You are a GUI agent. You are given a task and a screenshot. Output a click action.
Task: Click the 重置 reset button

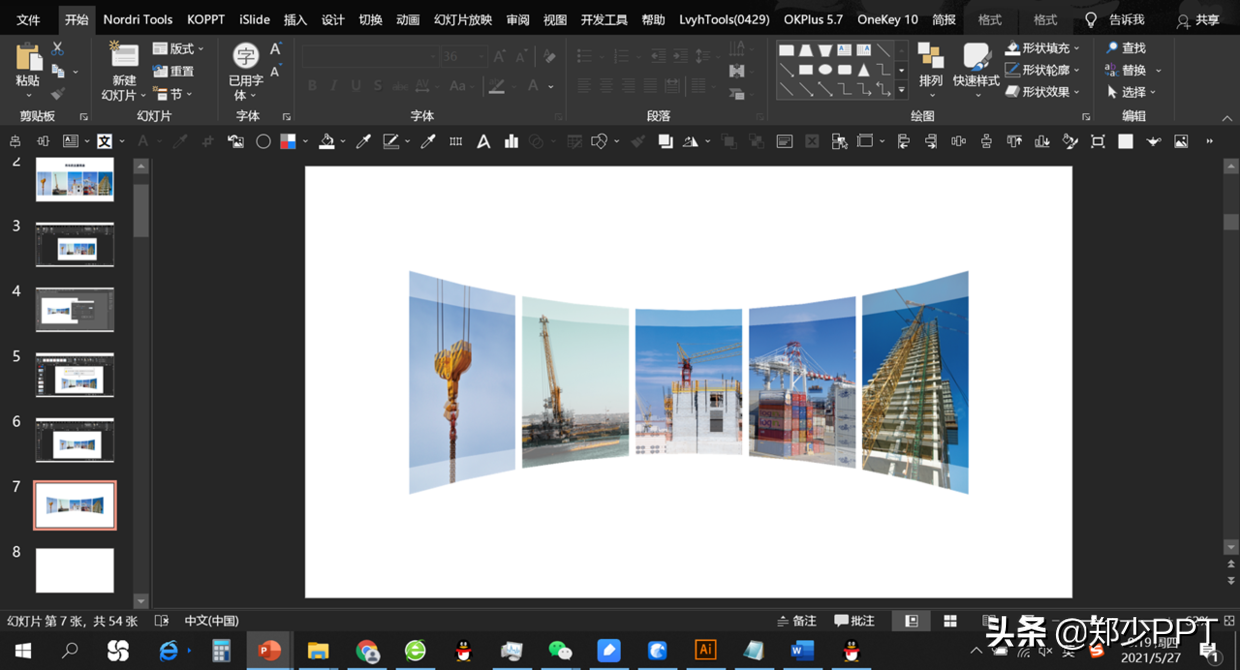pyautogui.click(x=174, y=71)
